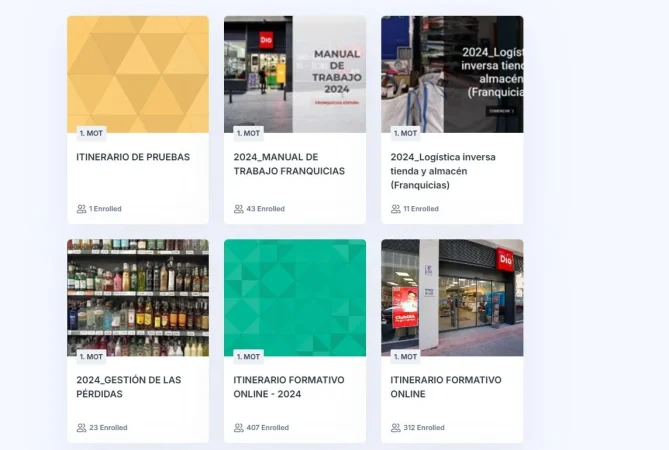Open 2024_MANUAL DE TRABAJO FRANQUICIAS course

289,164
